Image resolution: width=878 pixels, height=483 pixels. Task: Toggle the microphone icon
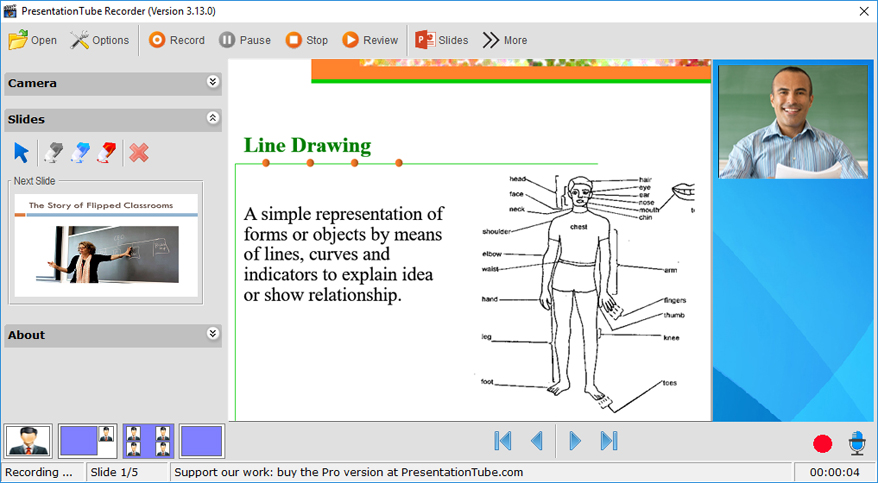pos(857,442)
